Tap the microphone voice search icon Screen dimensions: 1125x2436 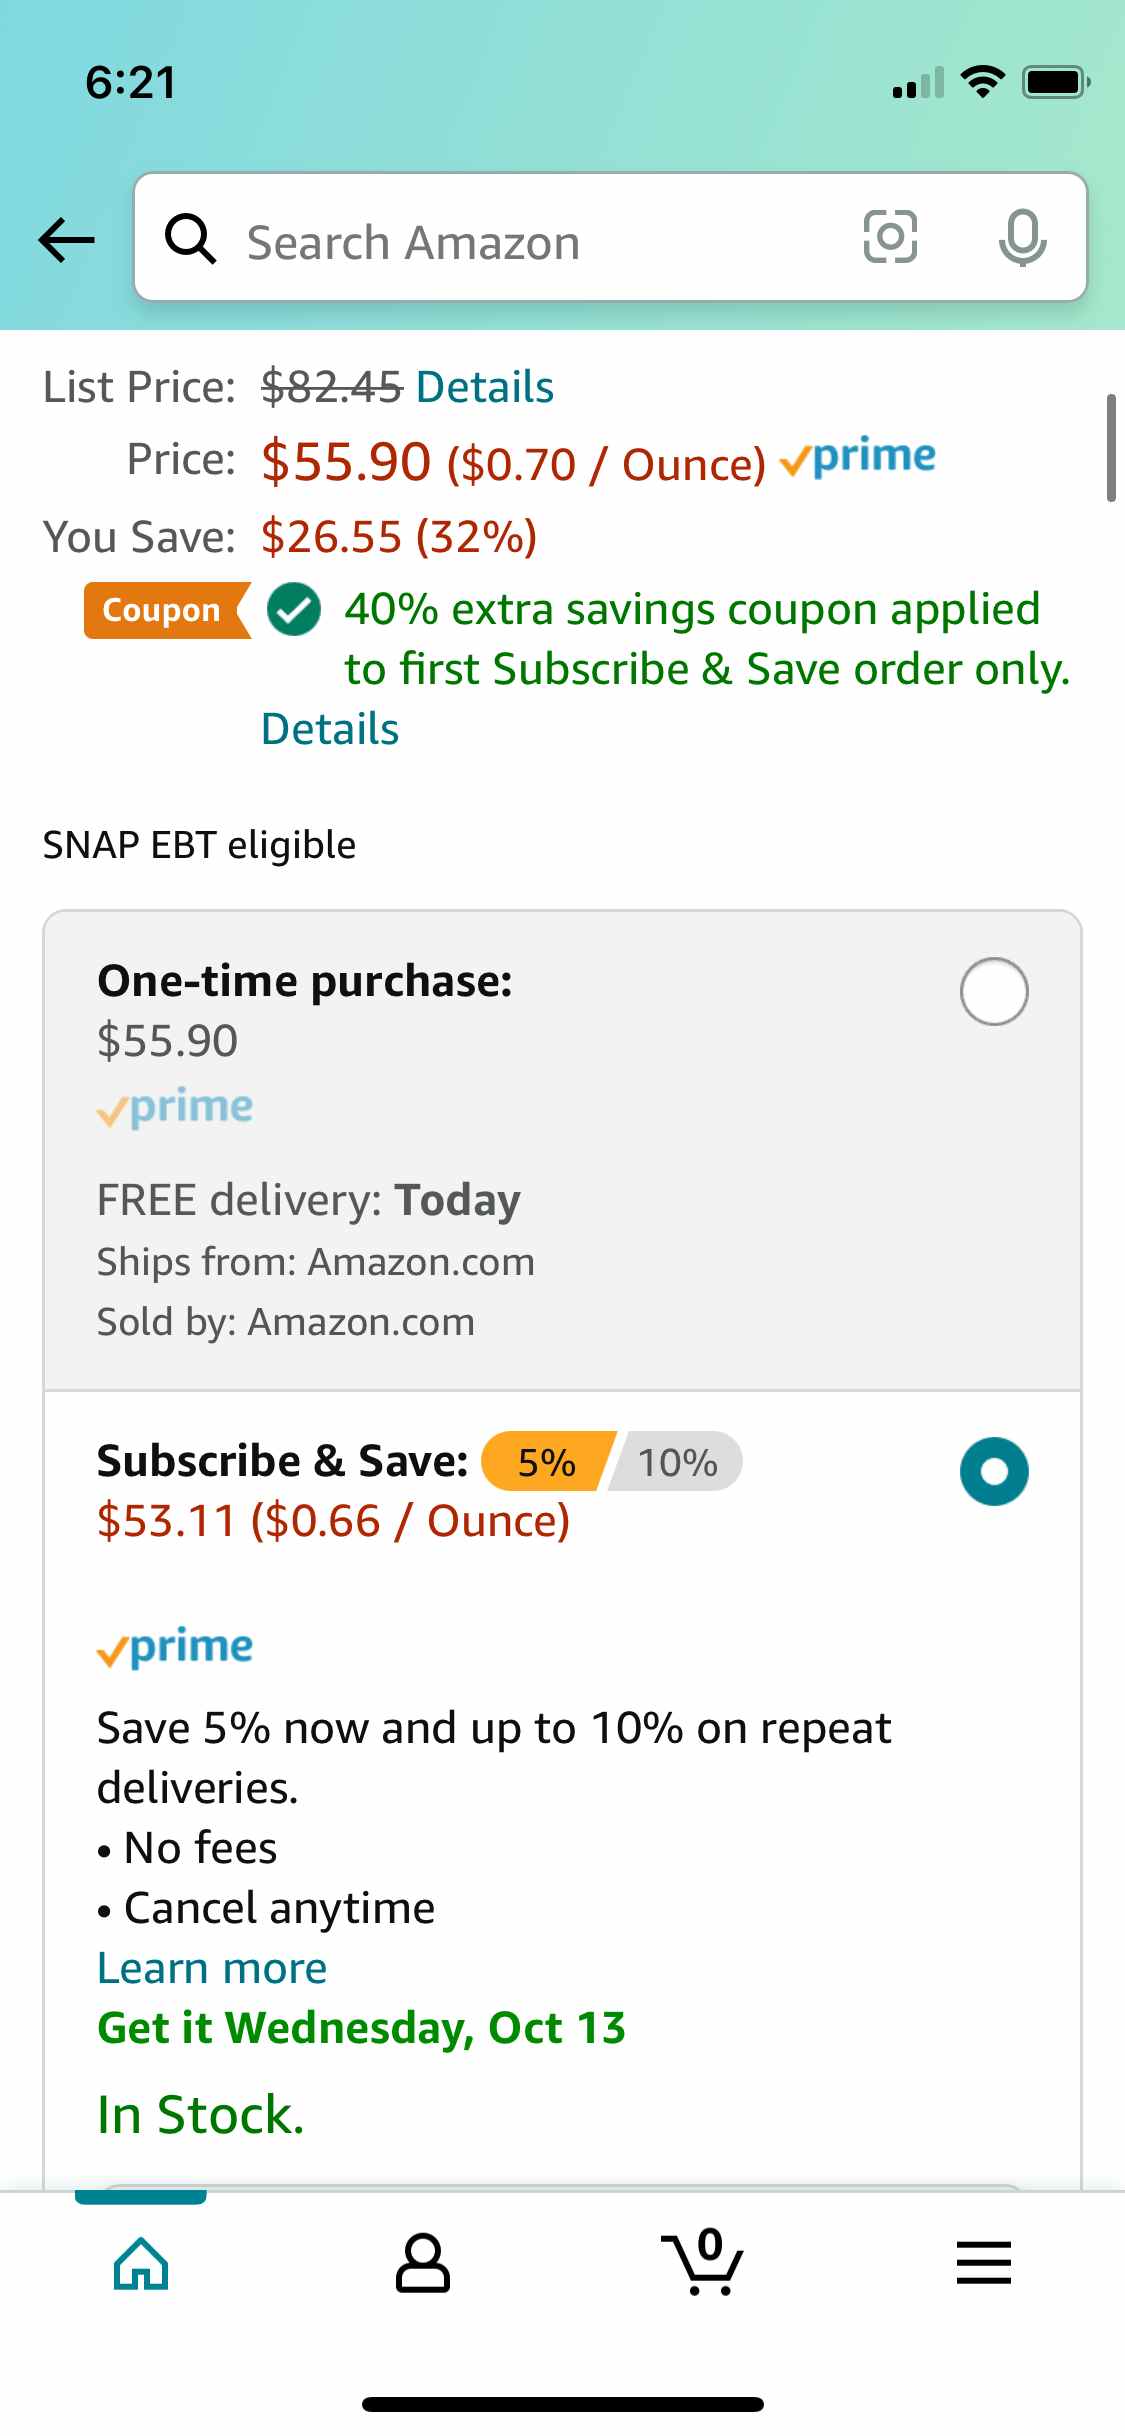point(1022,238)
